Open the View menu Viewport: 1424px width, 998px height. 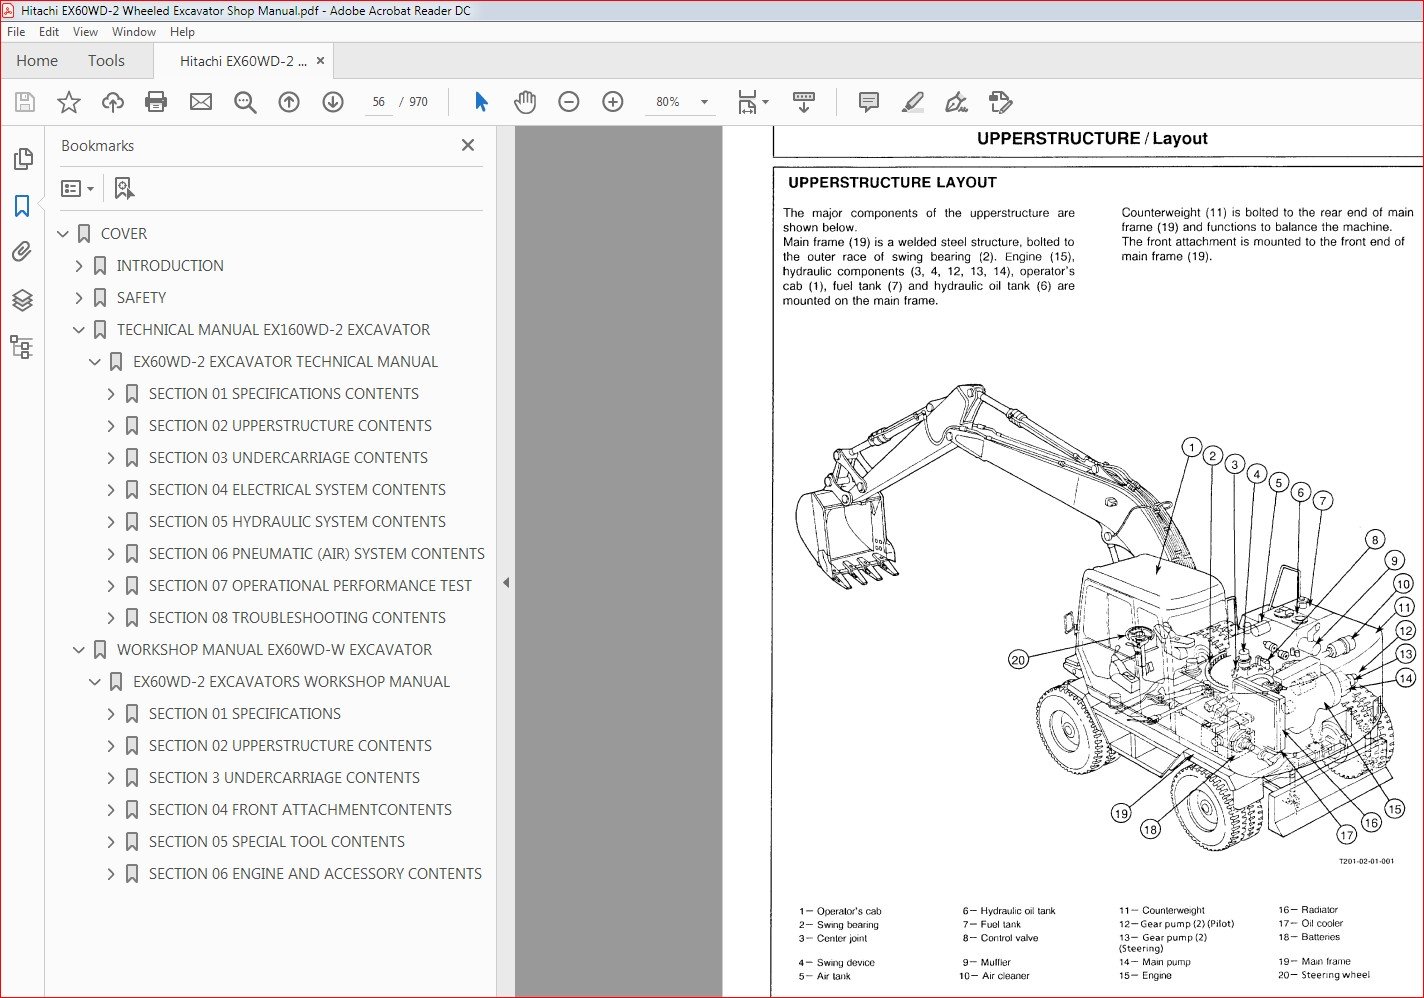pos(86,32)
